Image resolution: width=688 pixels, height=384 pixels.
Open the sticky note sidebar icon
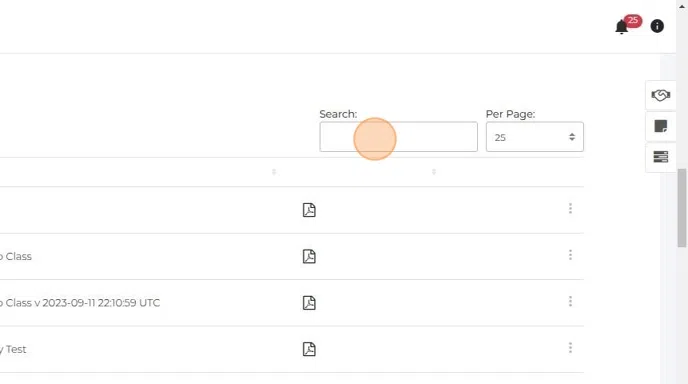tap(661, 126)
